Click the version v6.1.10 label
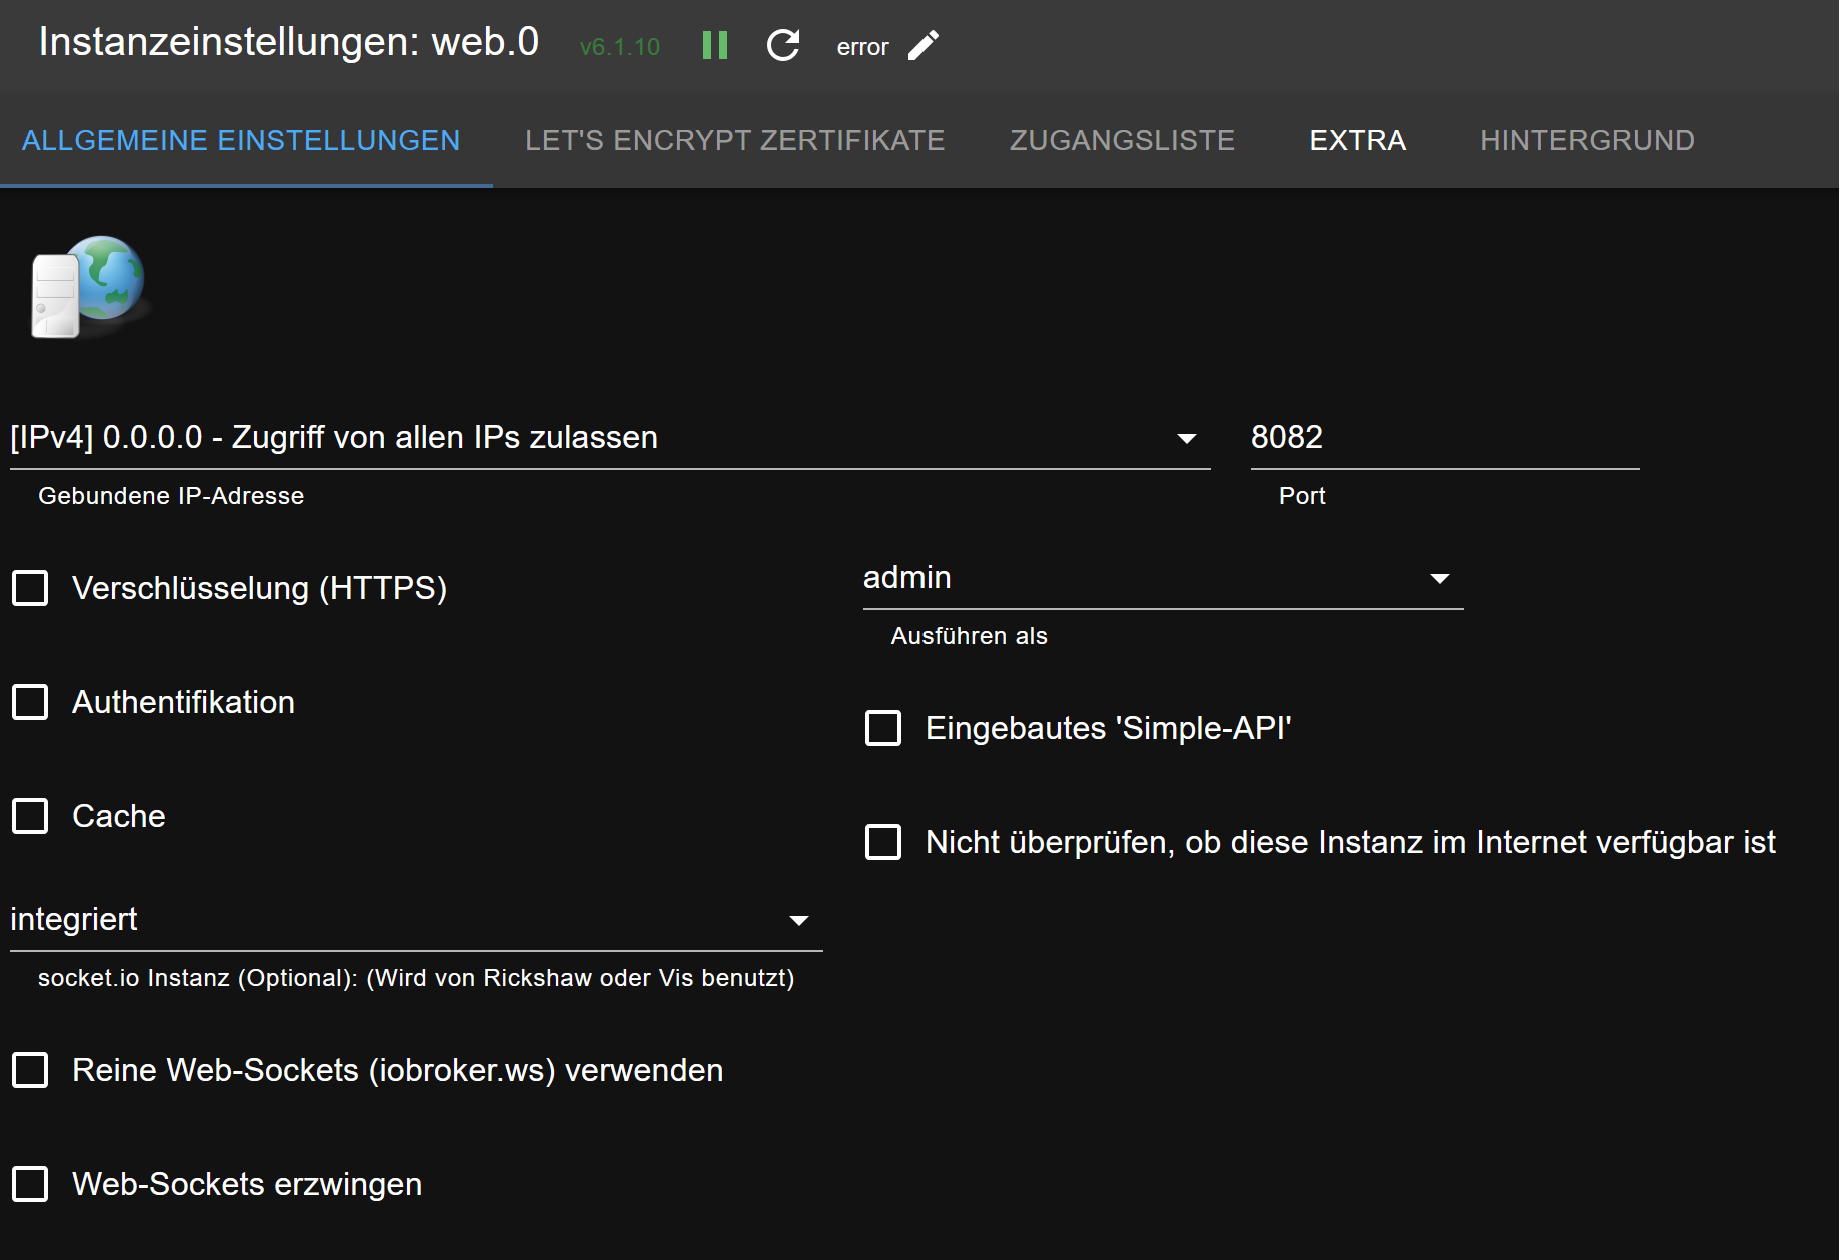The image size is (1840, 1260). click(x=620, y=47)
